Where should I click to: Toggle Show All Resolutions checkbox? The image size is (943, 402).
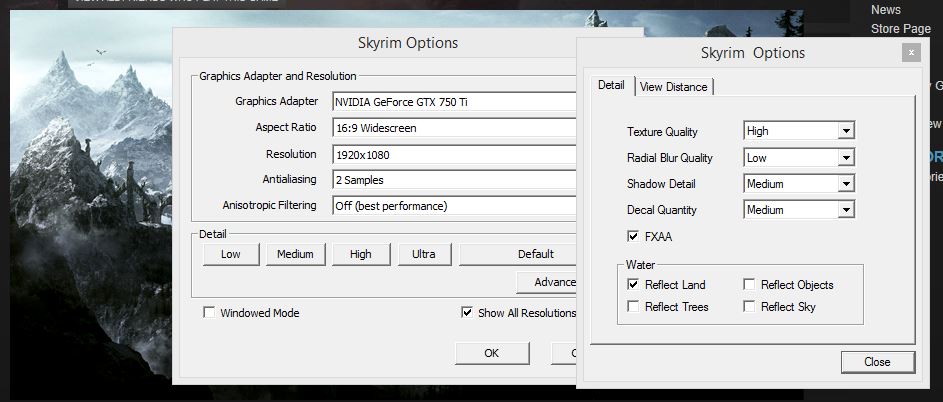pyautogui.click(x=467, y=313)
